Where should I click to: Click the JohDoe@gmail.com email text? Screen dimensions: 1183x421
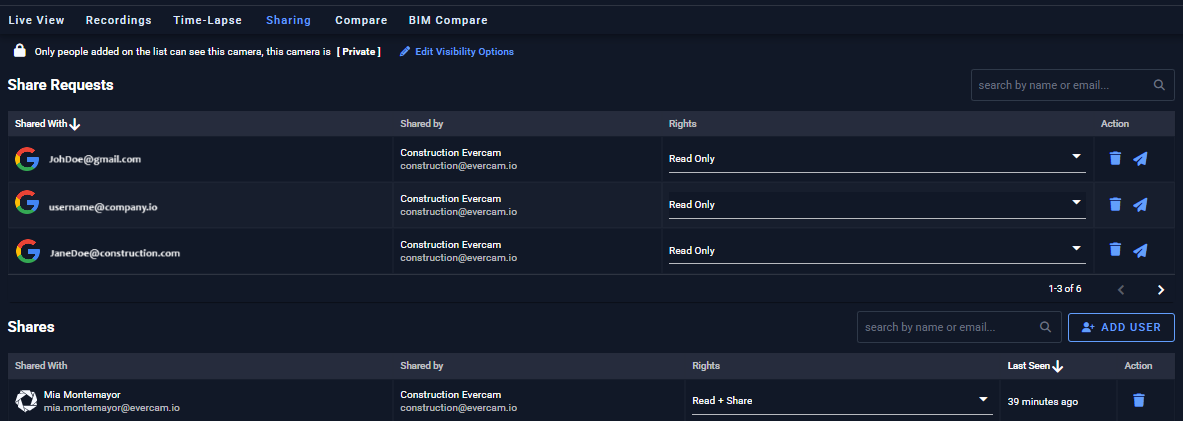pyautogui.click(x=95, y=159)
